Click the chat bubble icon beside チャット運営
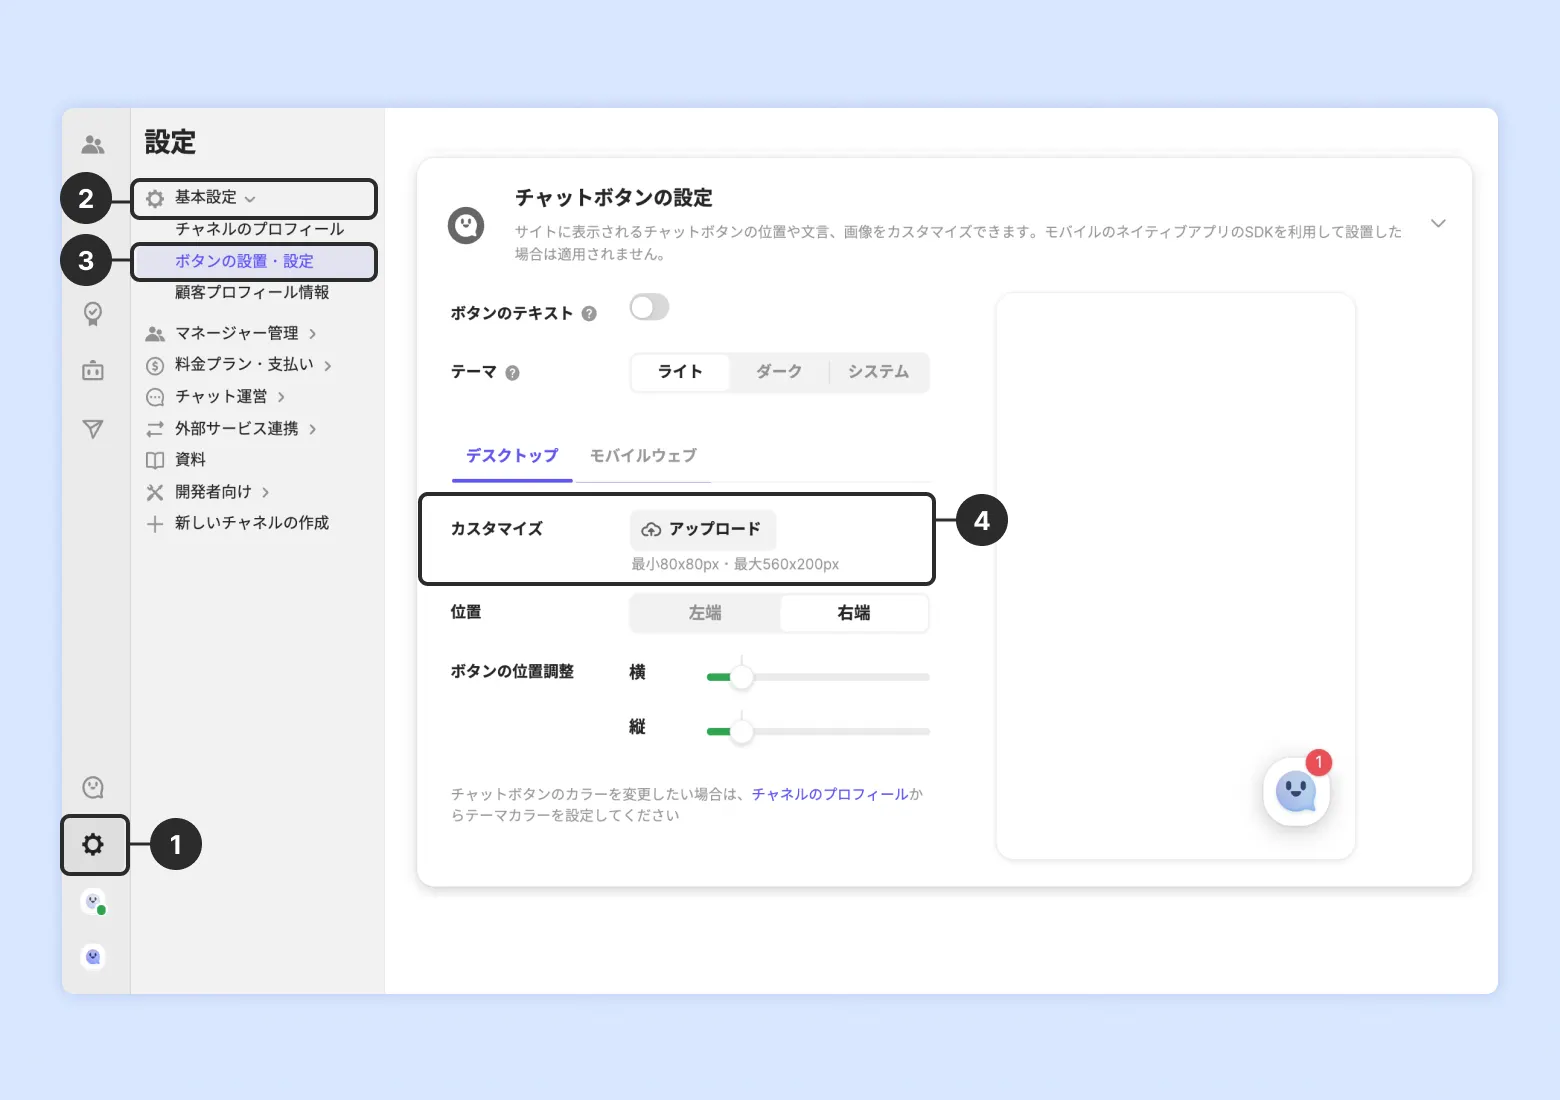 (x=155, y=397)
